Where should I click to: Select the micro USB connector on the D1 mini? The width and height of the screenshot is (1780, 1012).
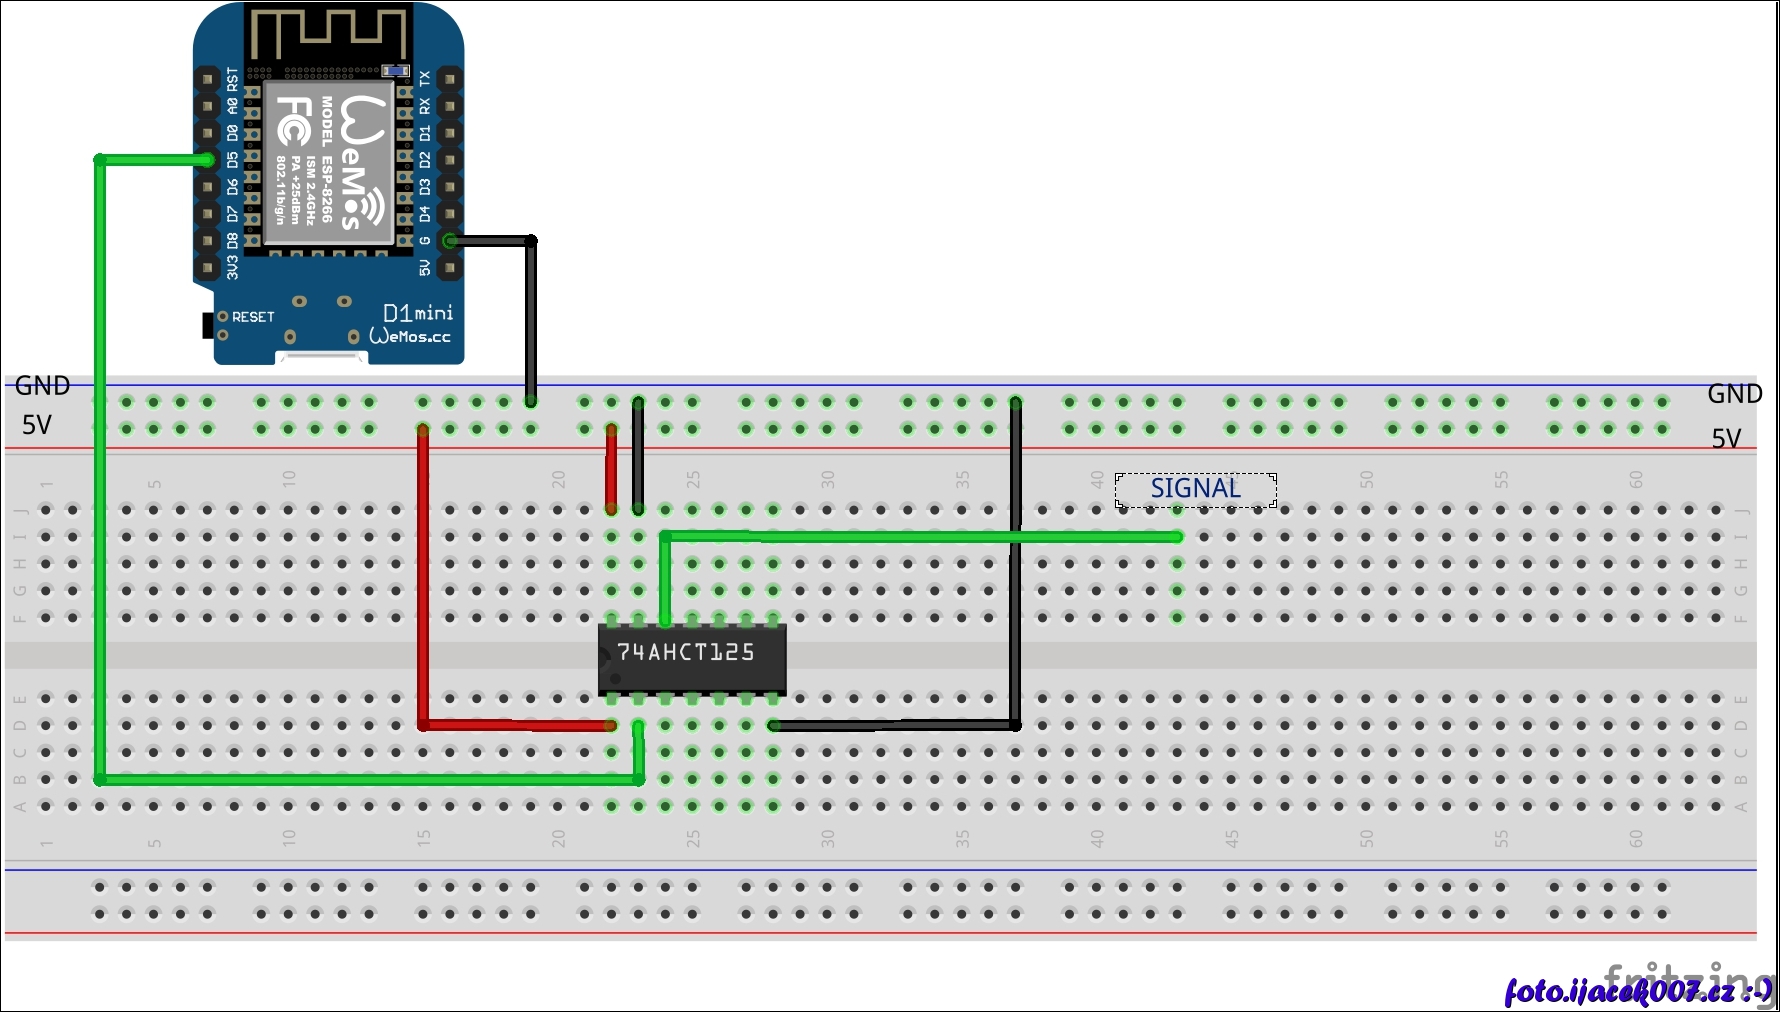tap(320, 357)
